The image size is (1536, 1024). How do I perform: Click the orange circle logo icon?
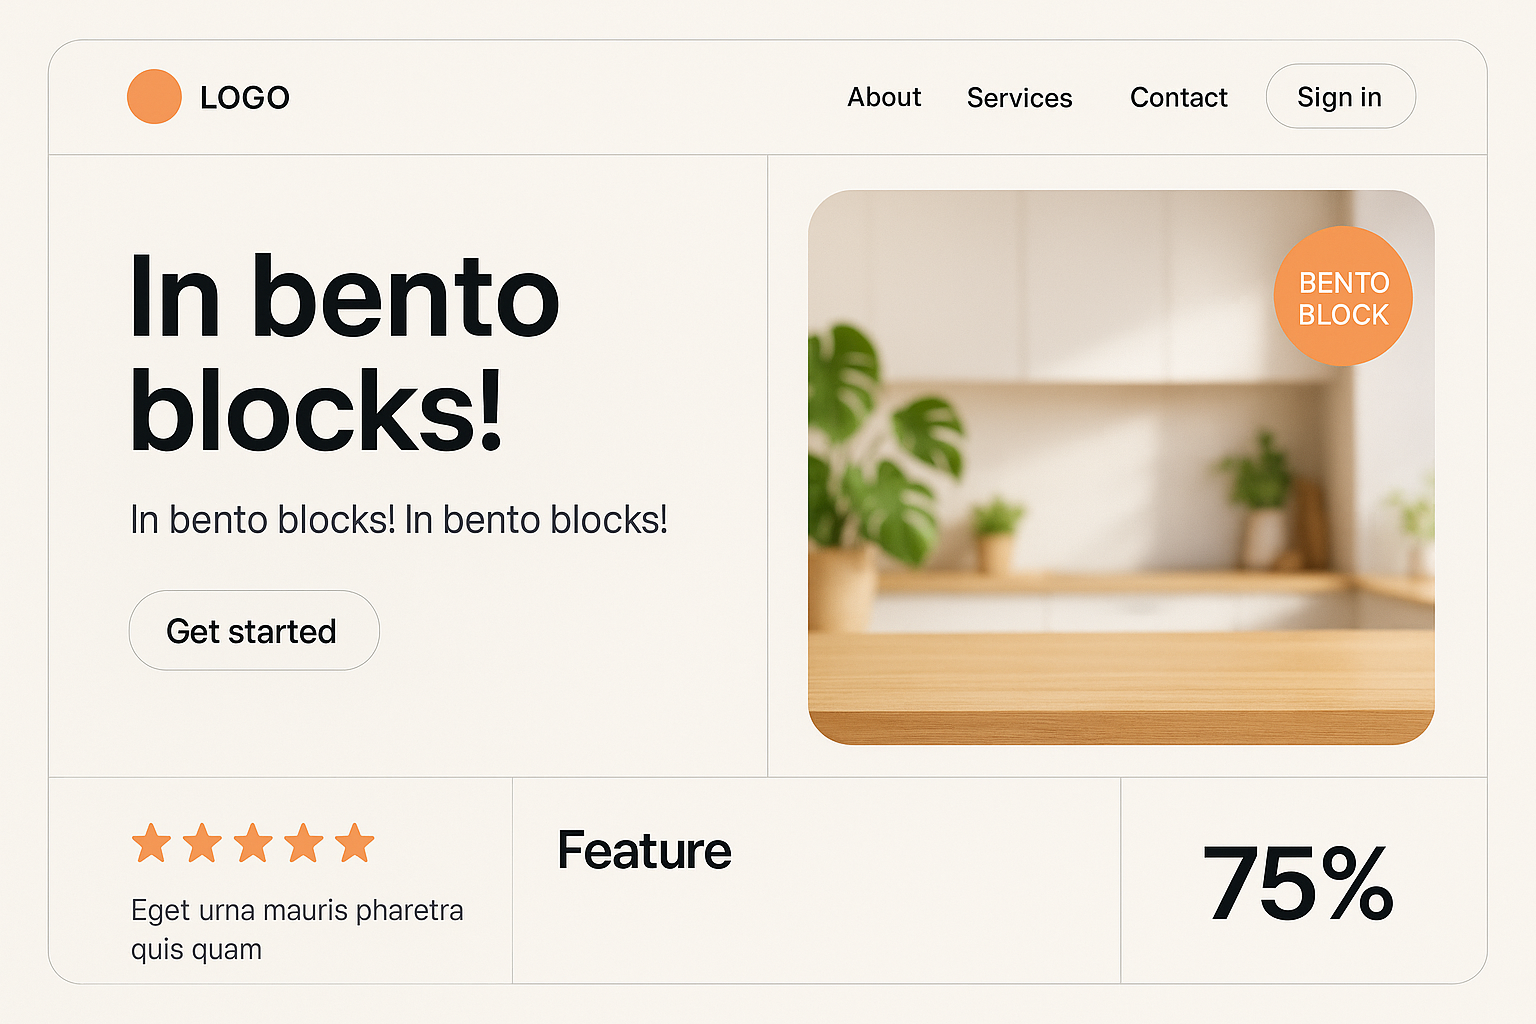coord(154,97)
